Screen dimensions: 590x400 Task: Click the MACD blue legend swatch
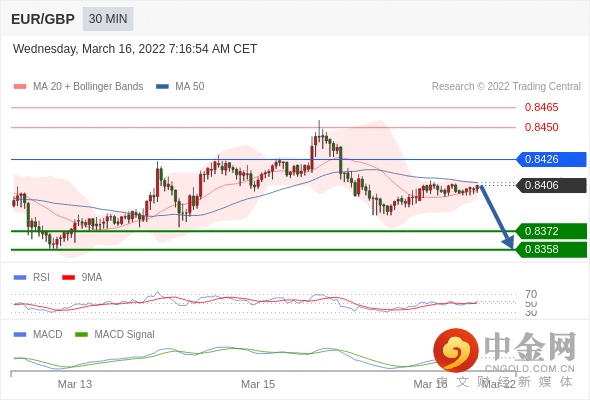[20, 335]
